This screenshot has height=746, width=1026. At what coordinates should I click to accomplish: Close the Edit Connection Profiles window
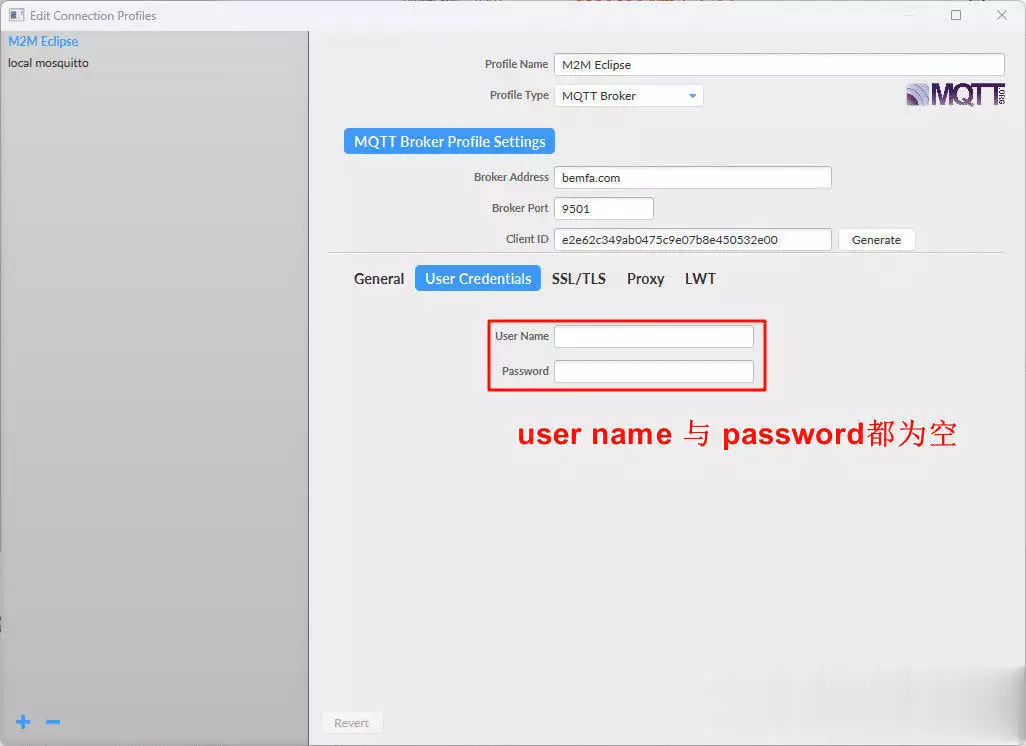click(1002, 15)
